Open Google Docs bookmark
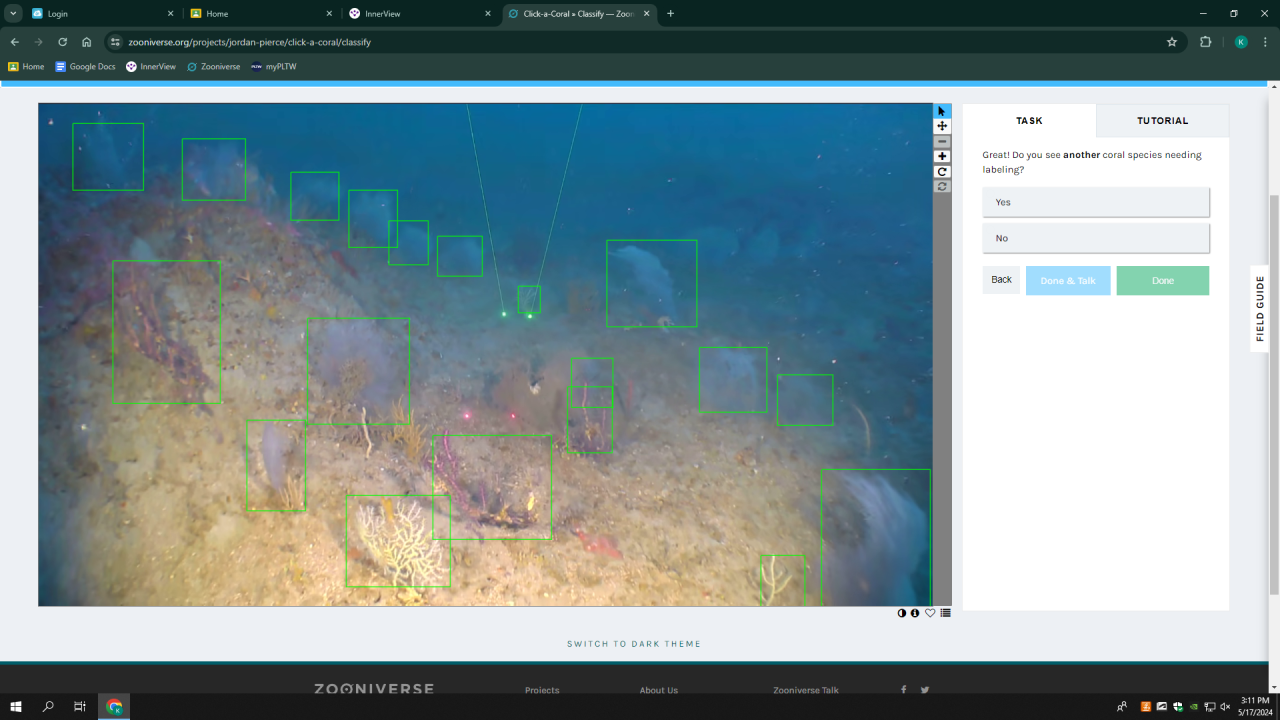This screenshot has height=720, width=1280. tap(85, 67)
